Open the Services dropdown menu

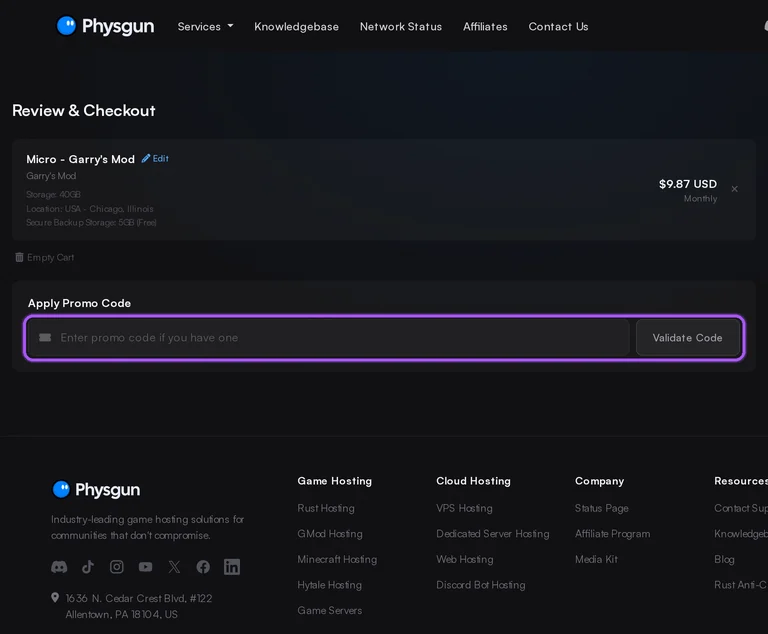pyautogui.click(x=205, y=26)
